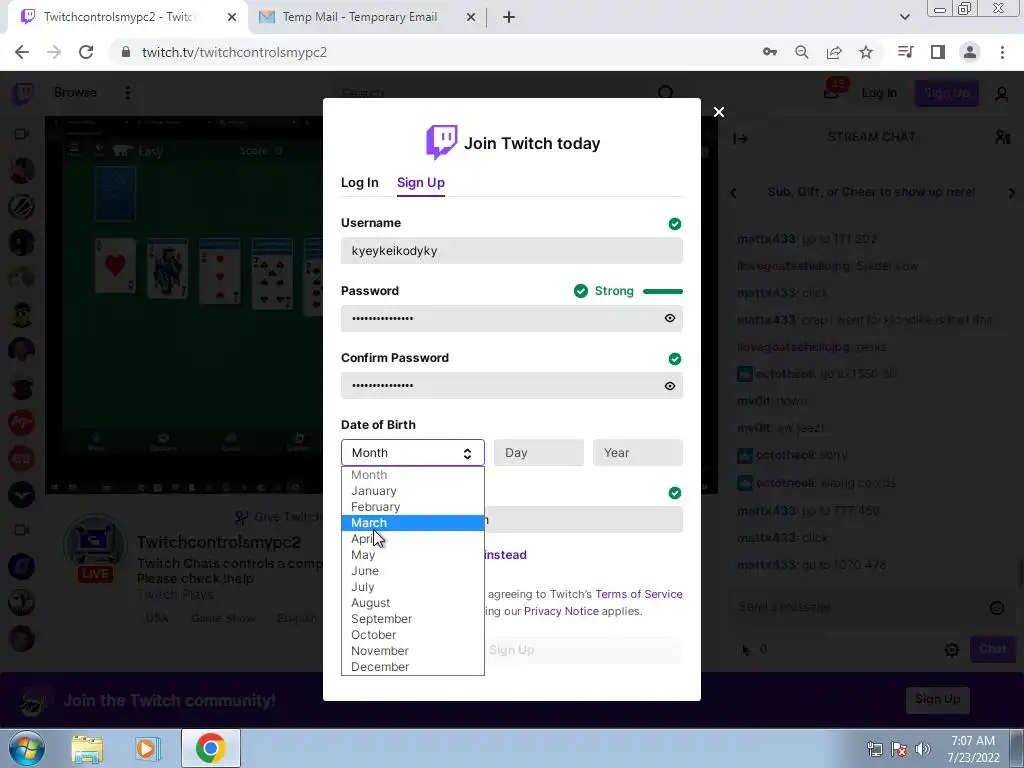Screen dimensions: 1024x768
Task: Open the network tray icon
Action: click(x=874, y=749)
